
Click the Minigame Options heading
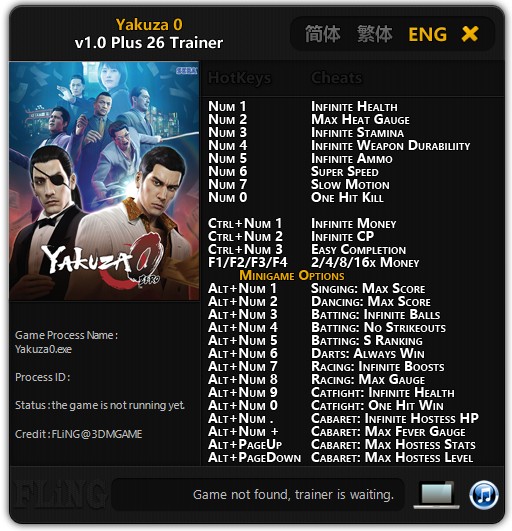click(x=292, y=275)
